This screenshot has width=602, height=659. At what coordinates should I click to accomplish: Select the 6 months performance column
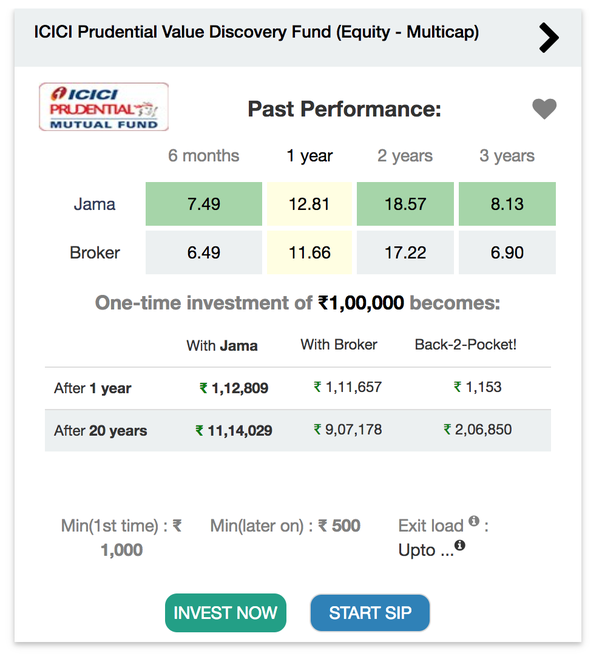point(204,156)
